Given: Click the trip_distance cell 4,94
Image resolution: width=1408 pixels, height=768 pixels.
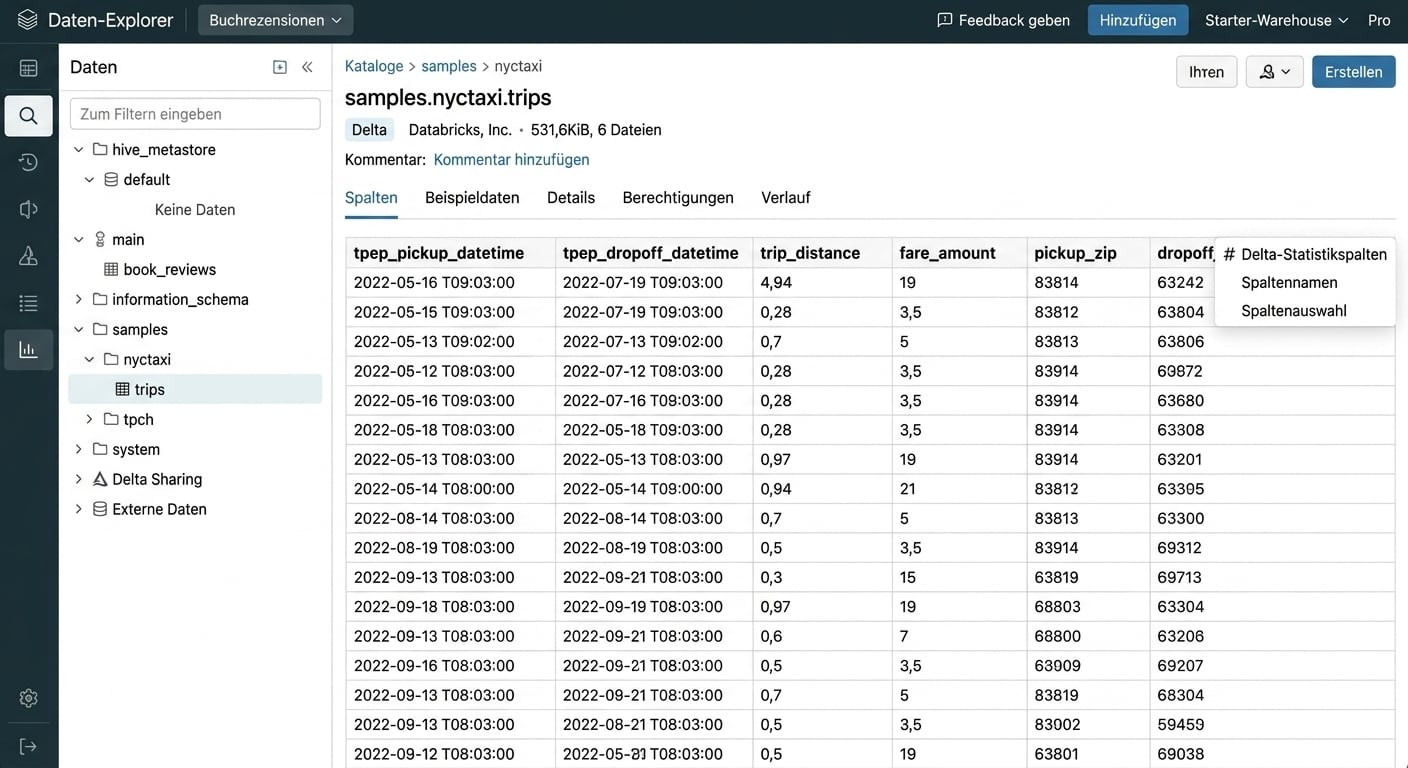Looking at the screenshot, I should point(822,282).
